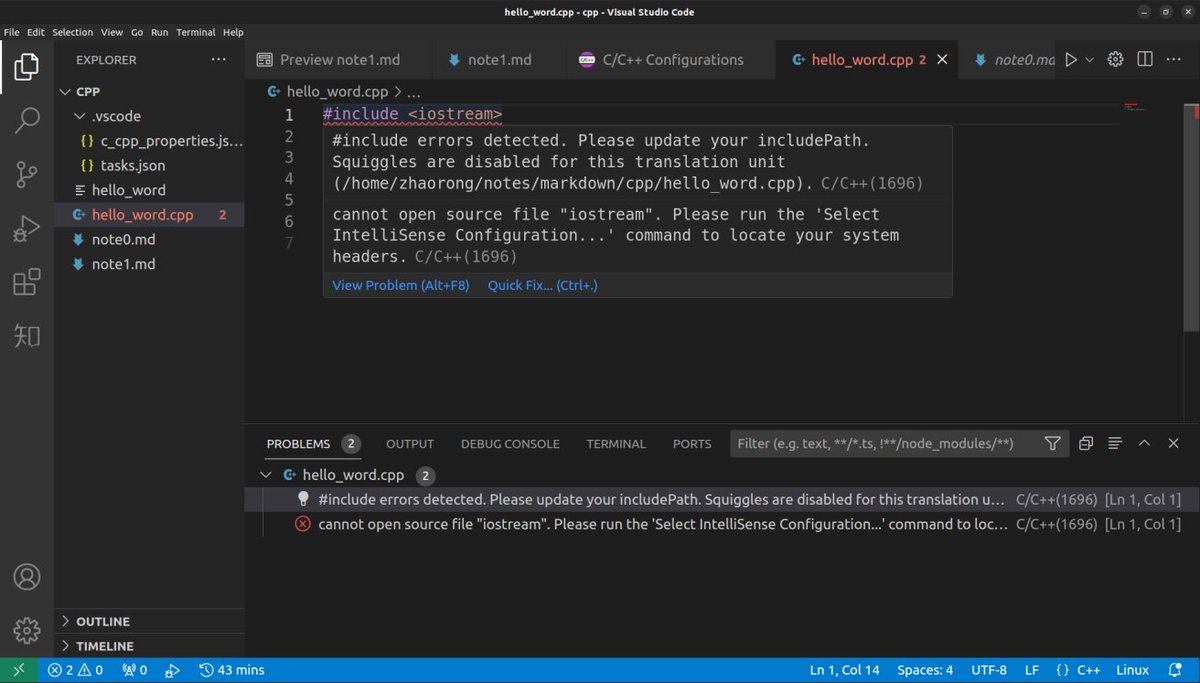Click the editor settings gear icon
Screen dimensions: 1200x683
coord(1116,60)
